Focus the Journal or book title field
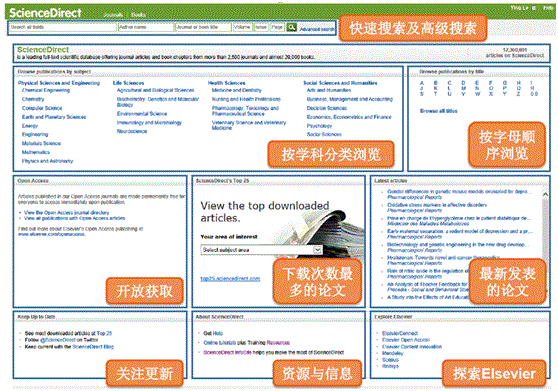Viewport: 558px width, 391px height. click(203, 27)
